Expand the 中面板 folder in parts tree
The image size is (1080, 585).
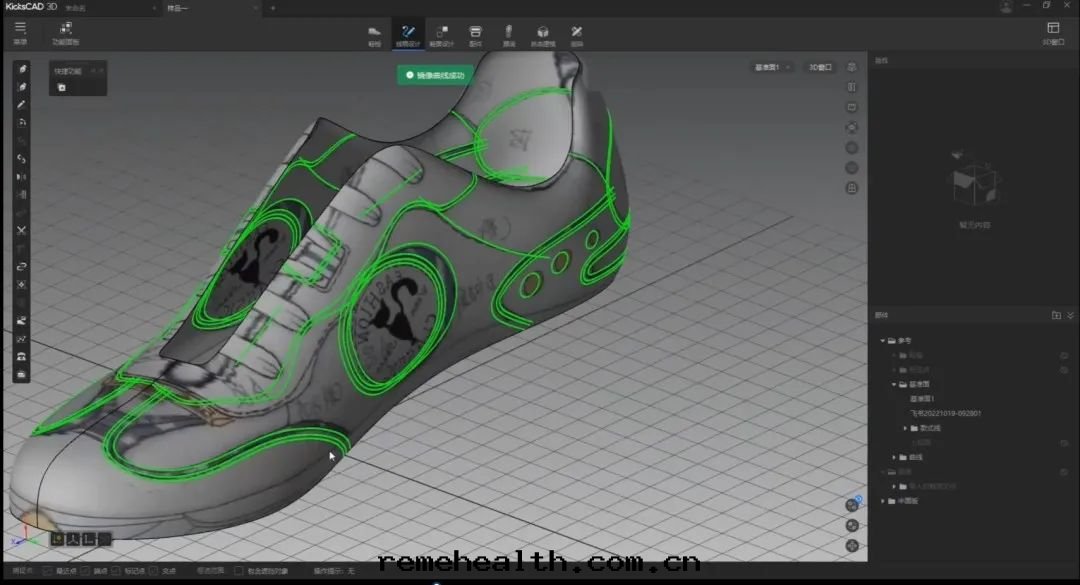click(883, 501)
